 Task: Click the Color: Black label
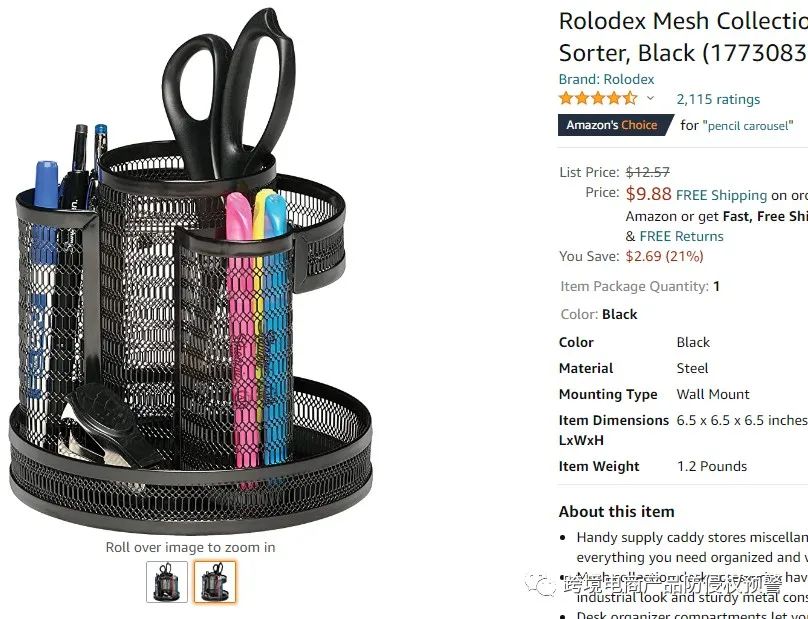coord(599,314)
